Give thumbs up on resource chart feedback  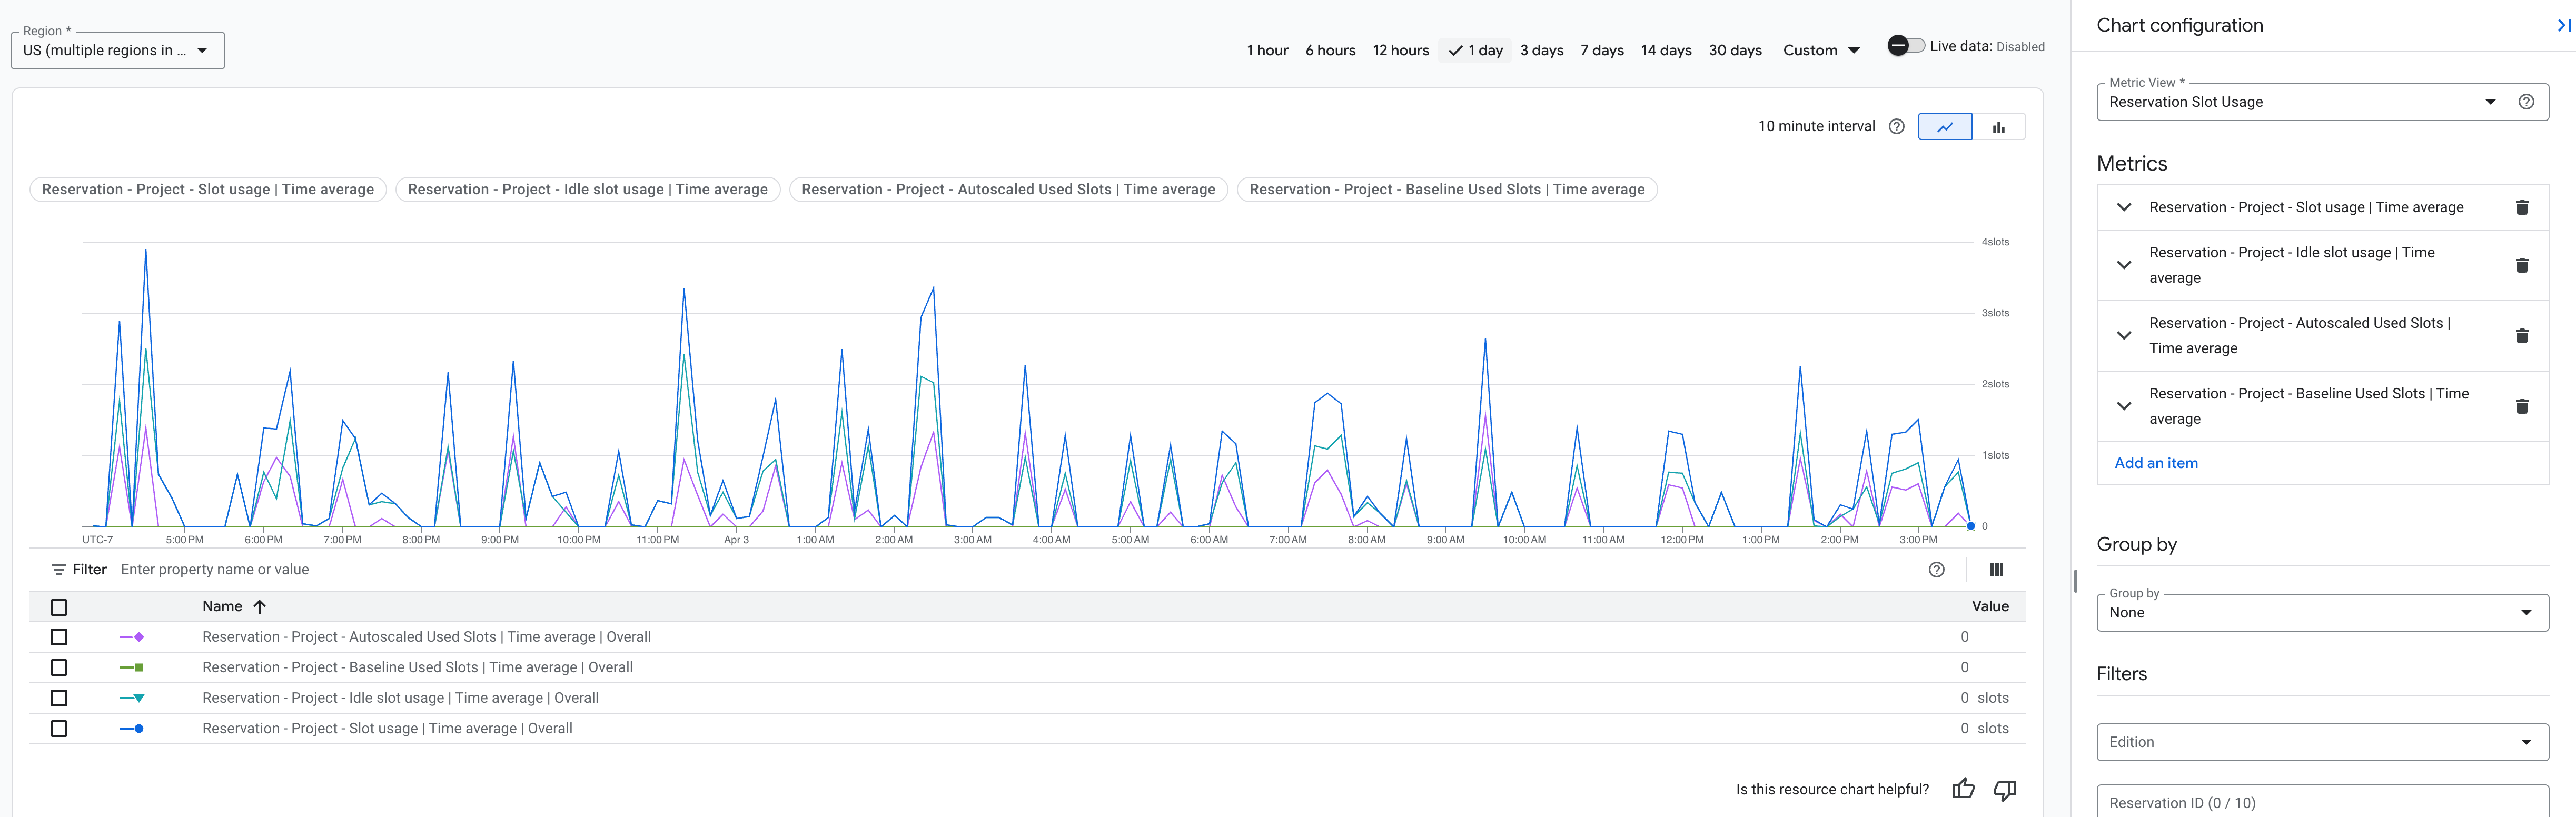click(1963, 789)
